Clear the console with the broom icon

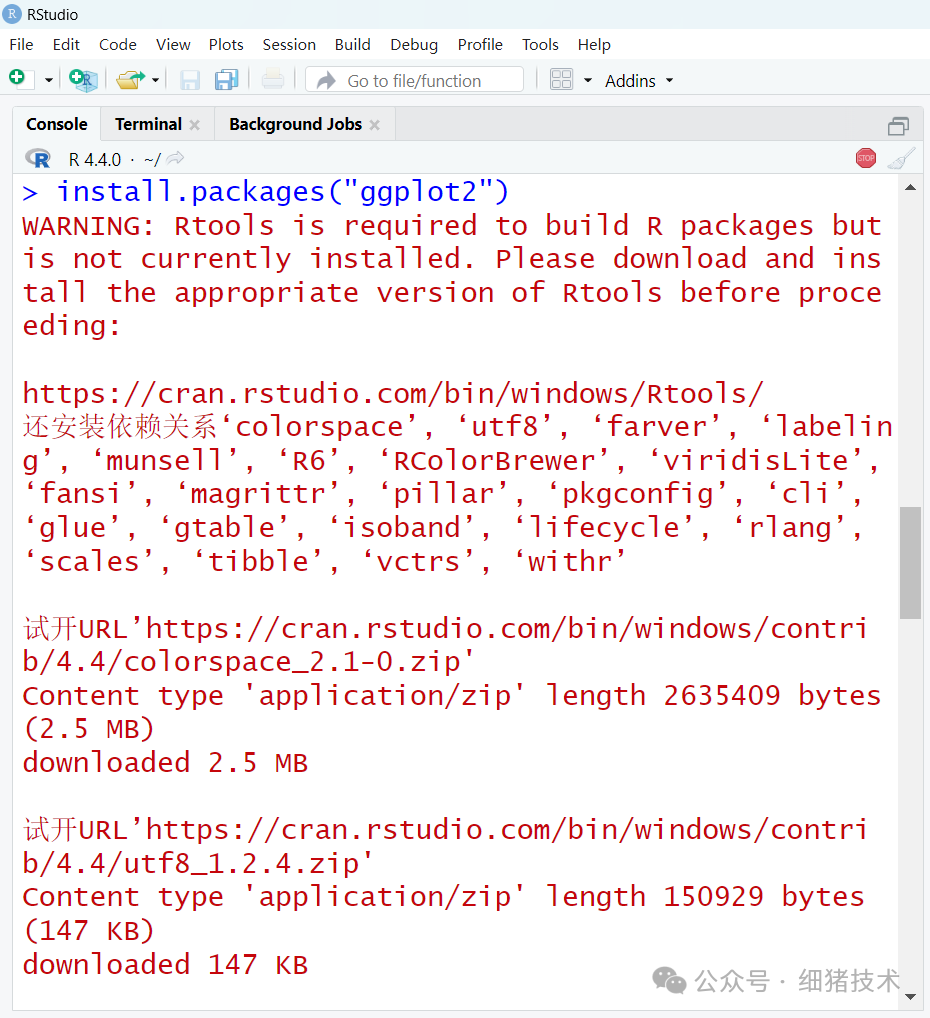tap(899, 158)
